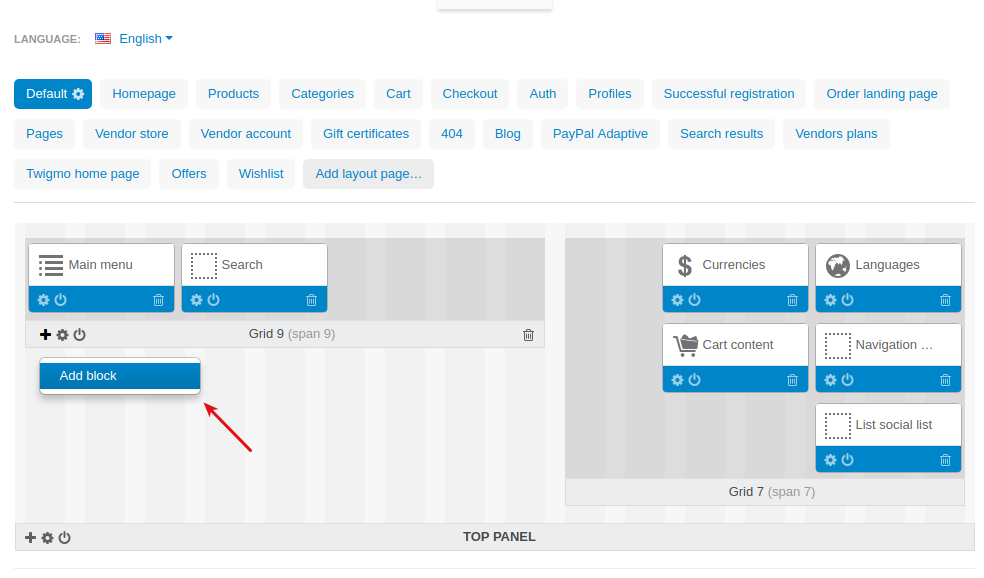Toggle power status of Cart content block

[694, 380]
